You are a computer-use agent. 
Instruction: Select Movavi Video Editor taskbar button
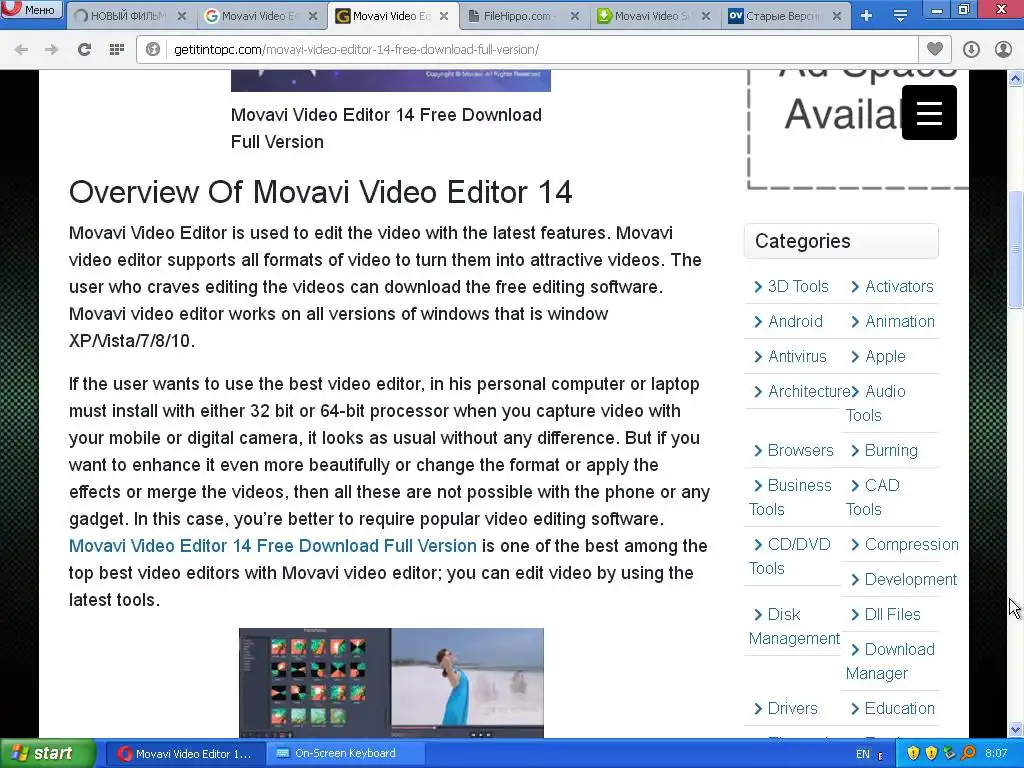point(185,754)
